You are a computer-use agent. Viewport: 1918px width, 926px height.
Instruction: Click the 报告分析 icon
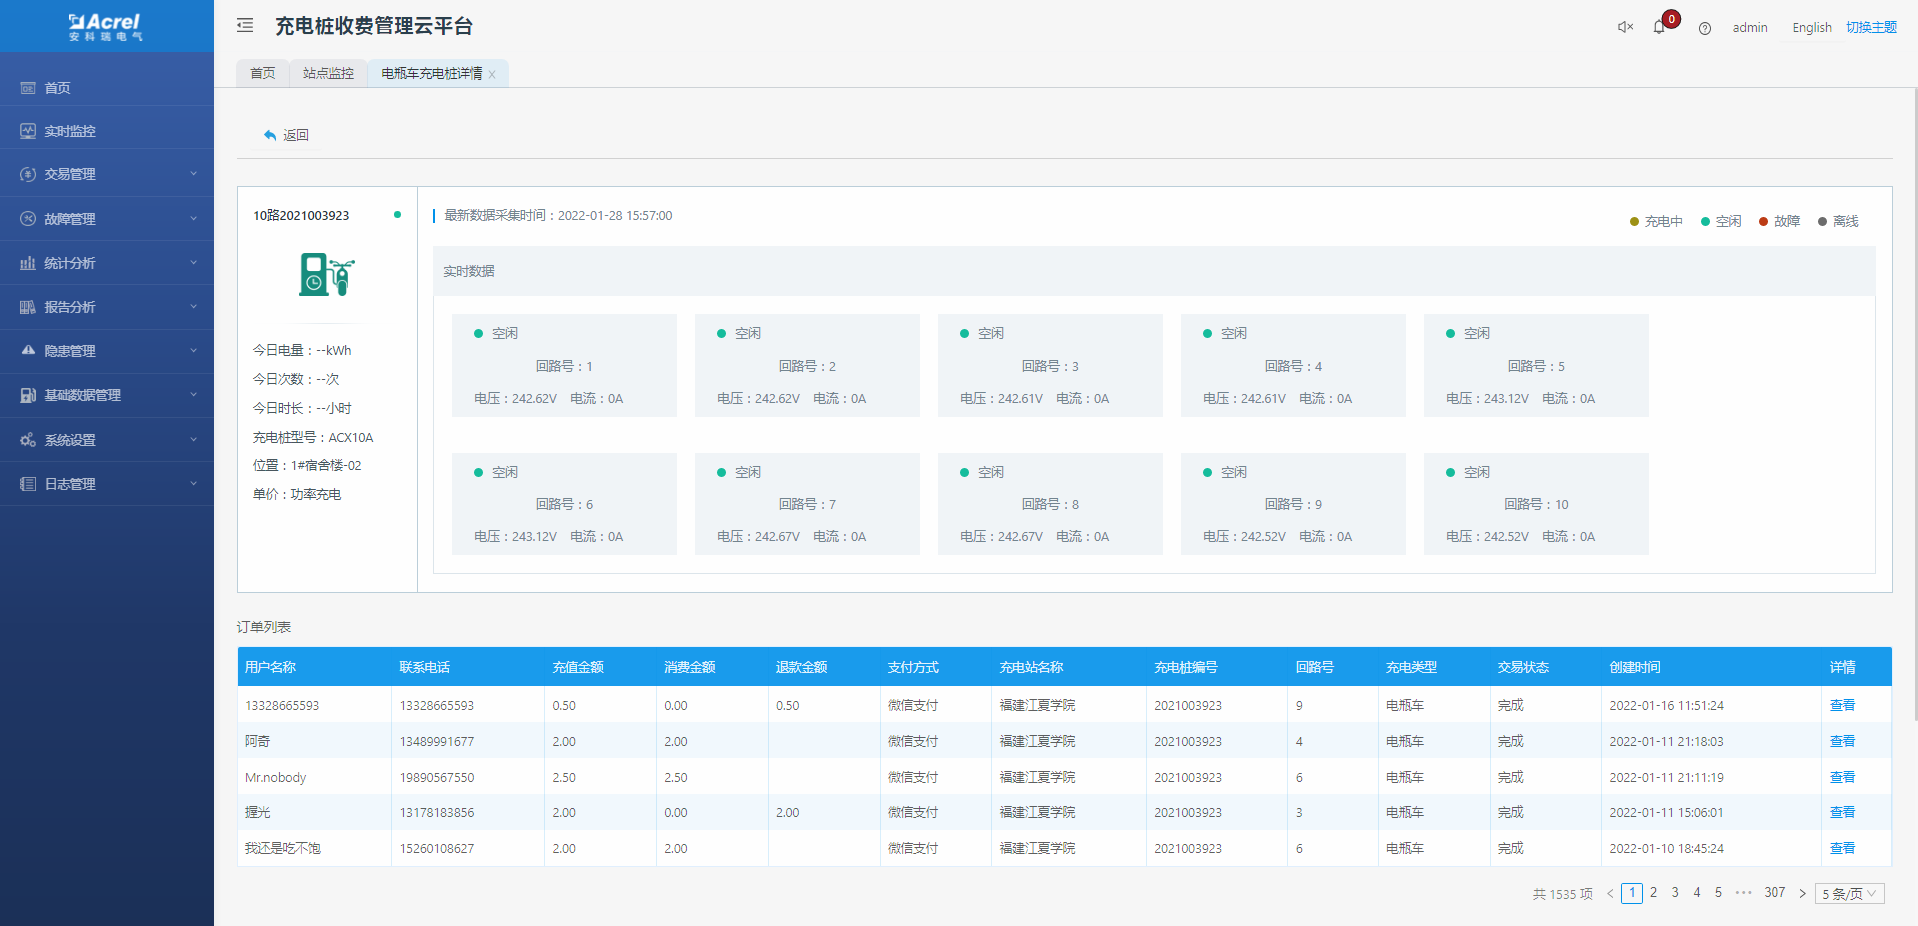click(28, 307)
